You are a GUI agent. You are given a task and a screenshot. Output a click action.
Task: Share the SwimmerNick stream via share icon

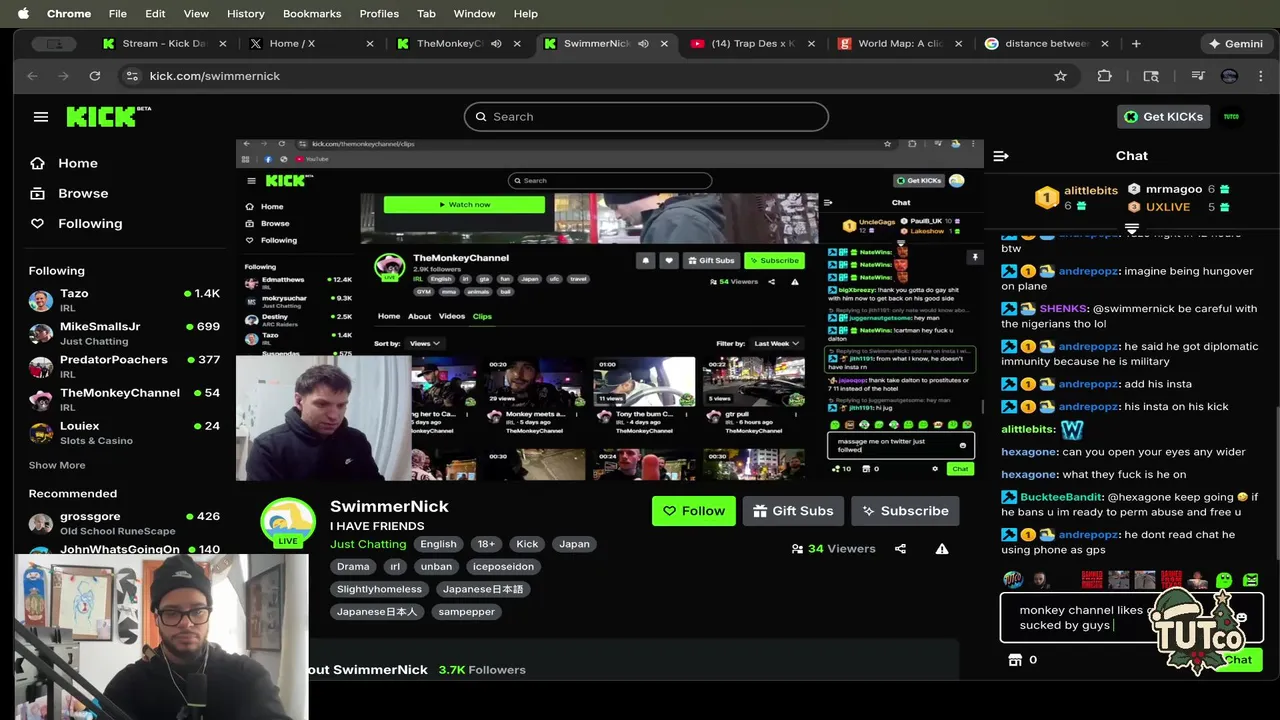point(900,549)
